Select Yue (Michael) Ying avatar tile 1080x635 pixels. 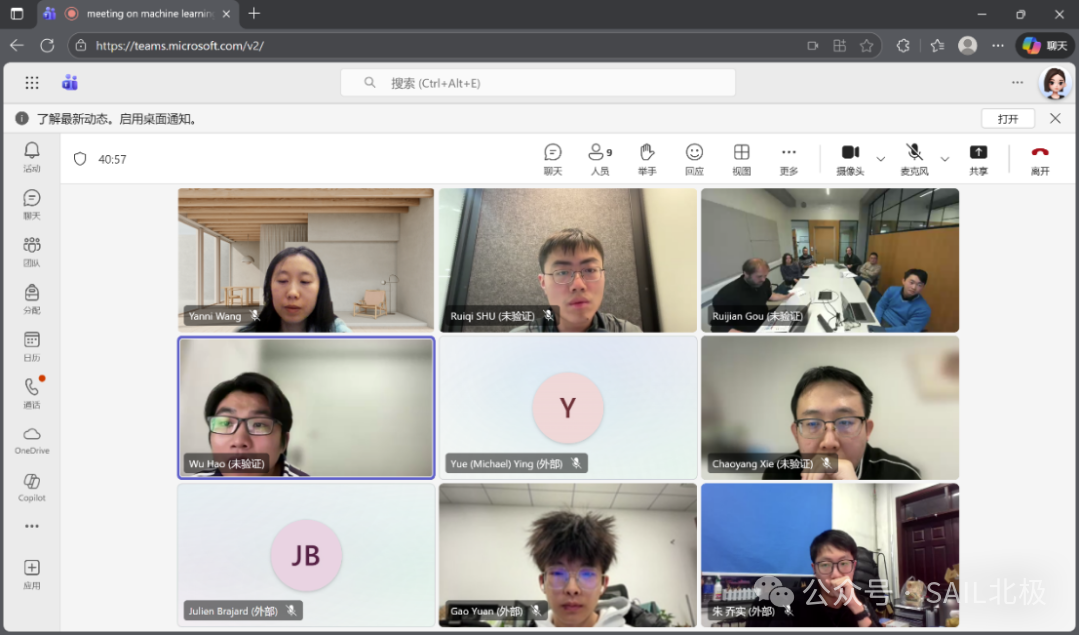click(x=568, y=408)
